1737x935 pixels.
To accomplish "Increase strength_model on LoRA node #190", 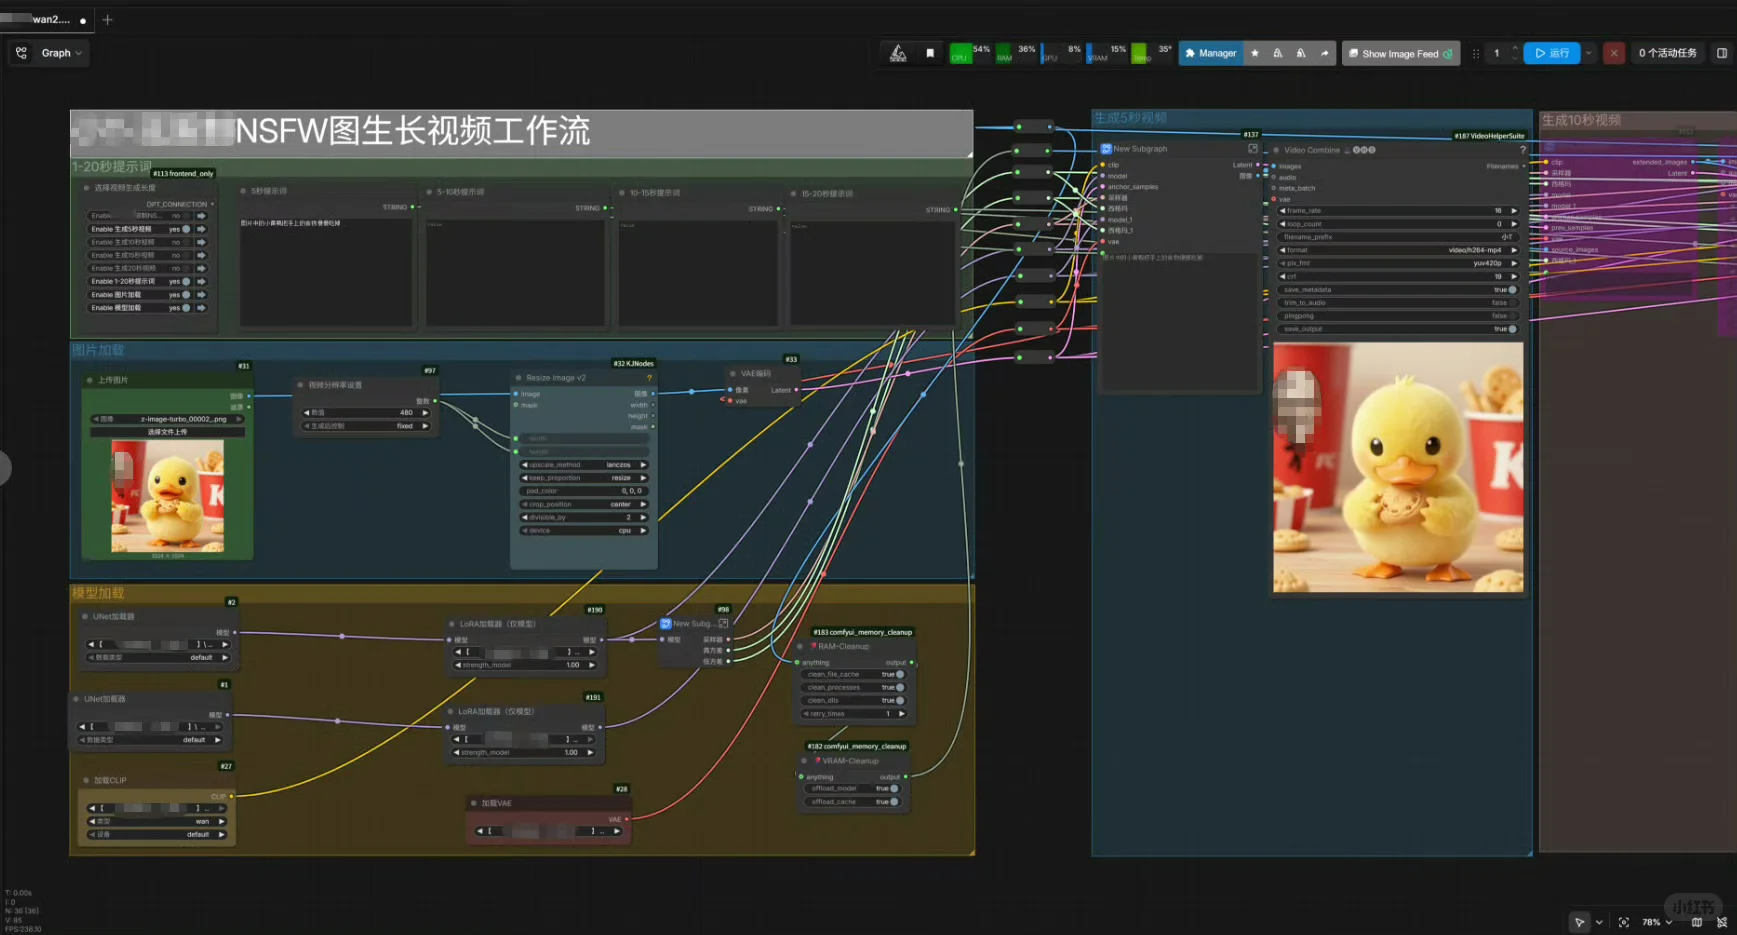I will [592, 665].
